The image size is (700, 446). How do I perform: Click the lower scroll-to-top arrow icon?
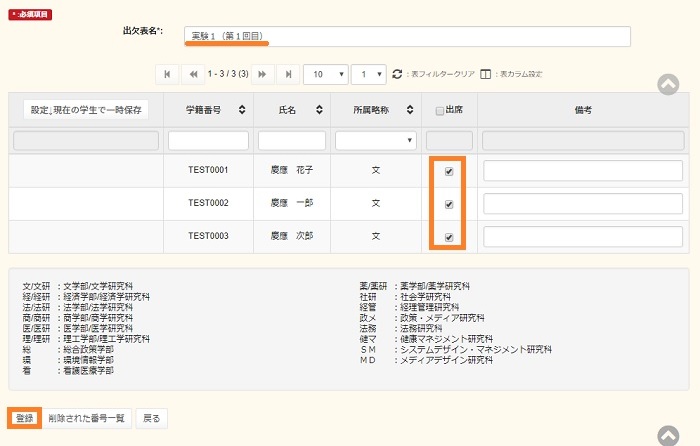click(x=669, y=435)
